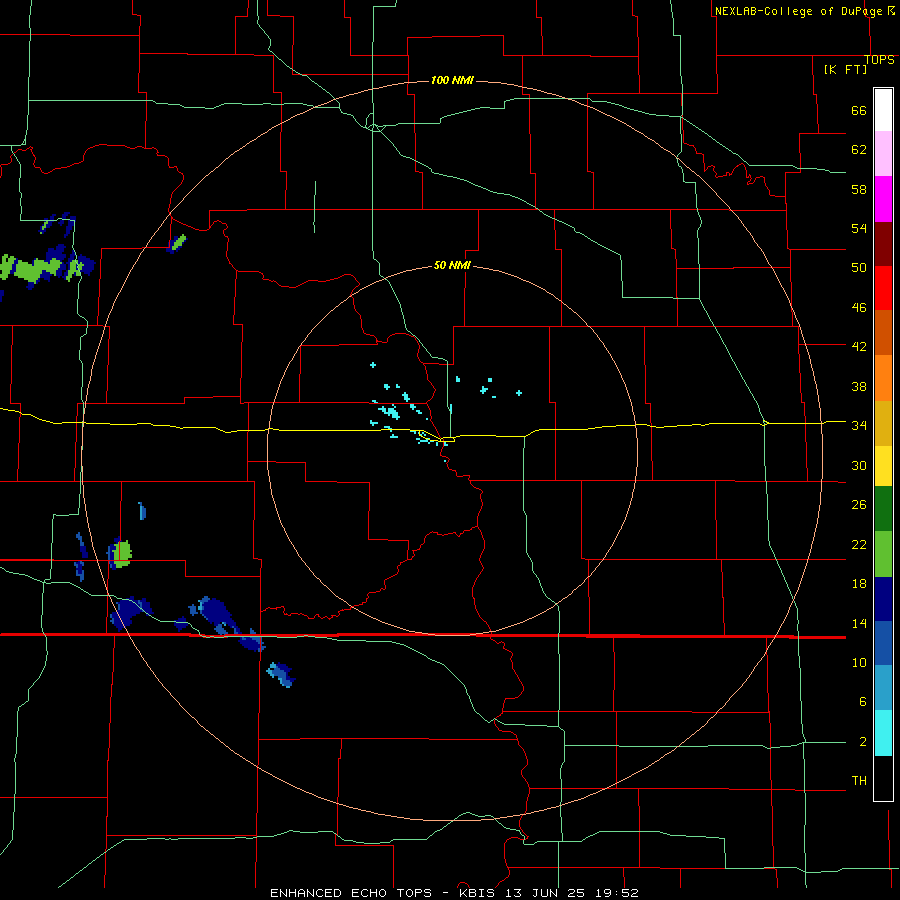Pick the gold amber legend swatch
The width and height of the screenshot is (900, 900).
pos(883,423)
